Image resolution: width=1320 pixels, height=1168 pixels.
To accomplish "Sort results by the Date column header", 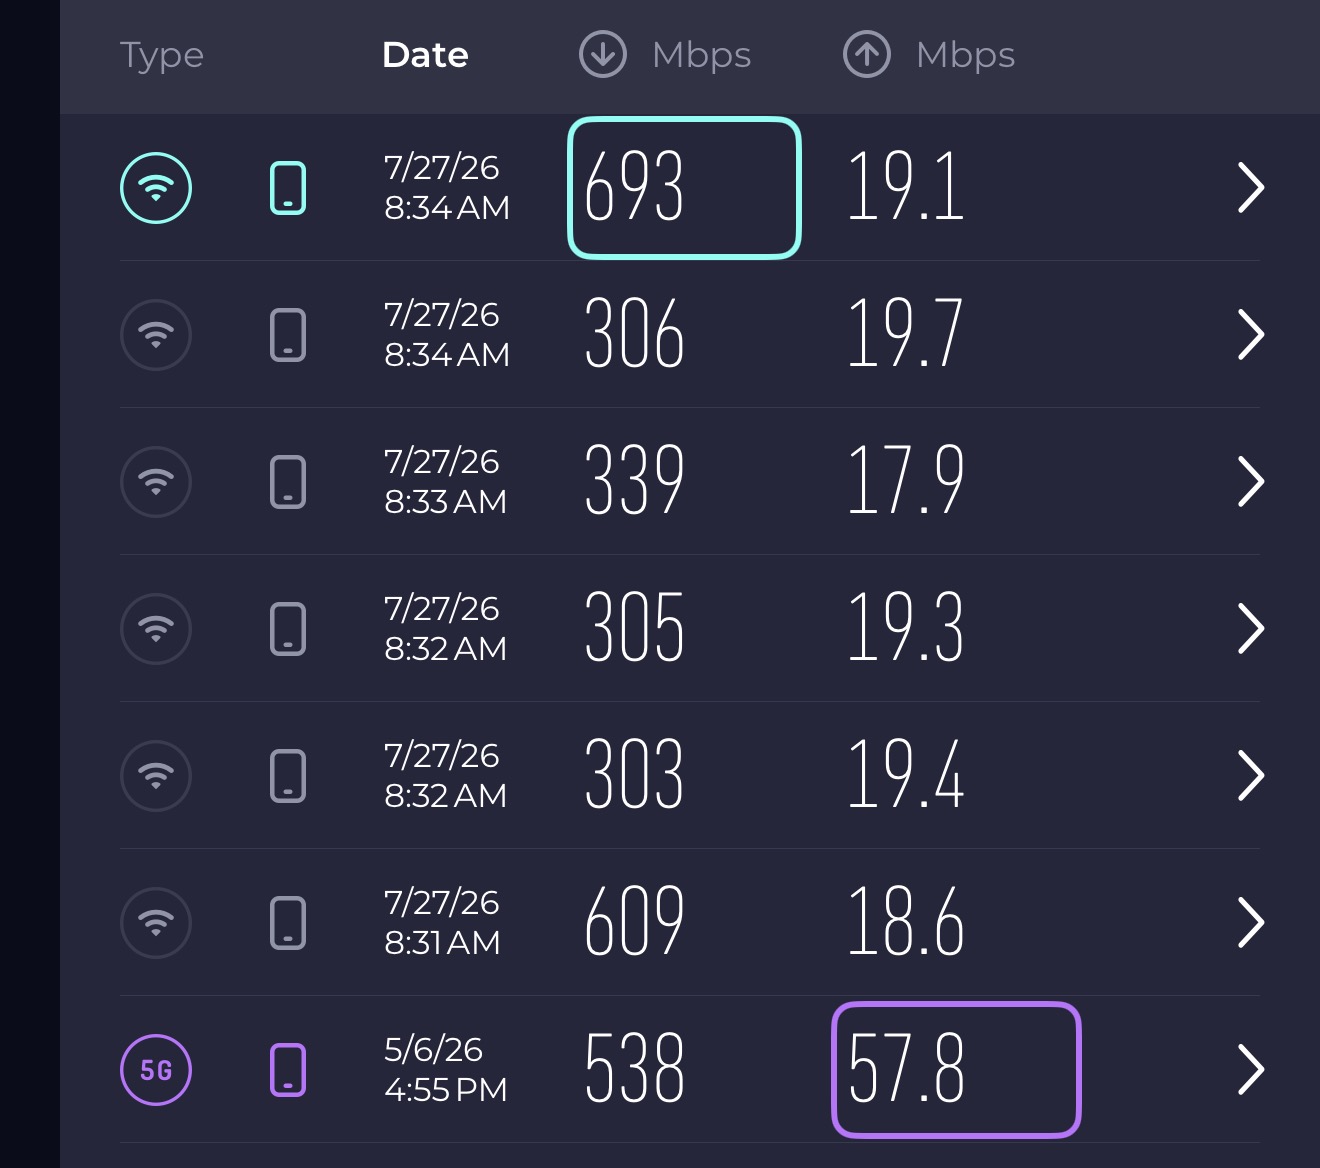I will click(425, 55).
